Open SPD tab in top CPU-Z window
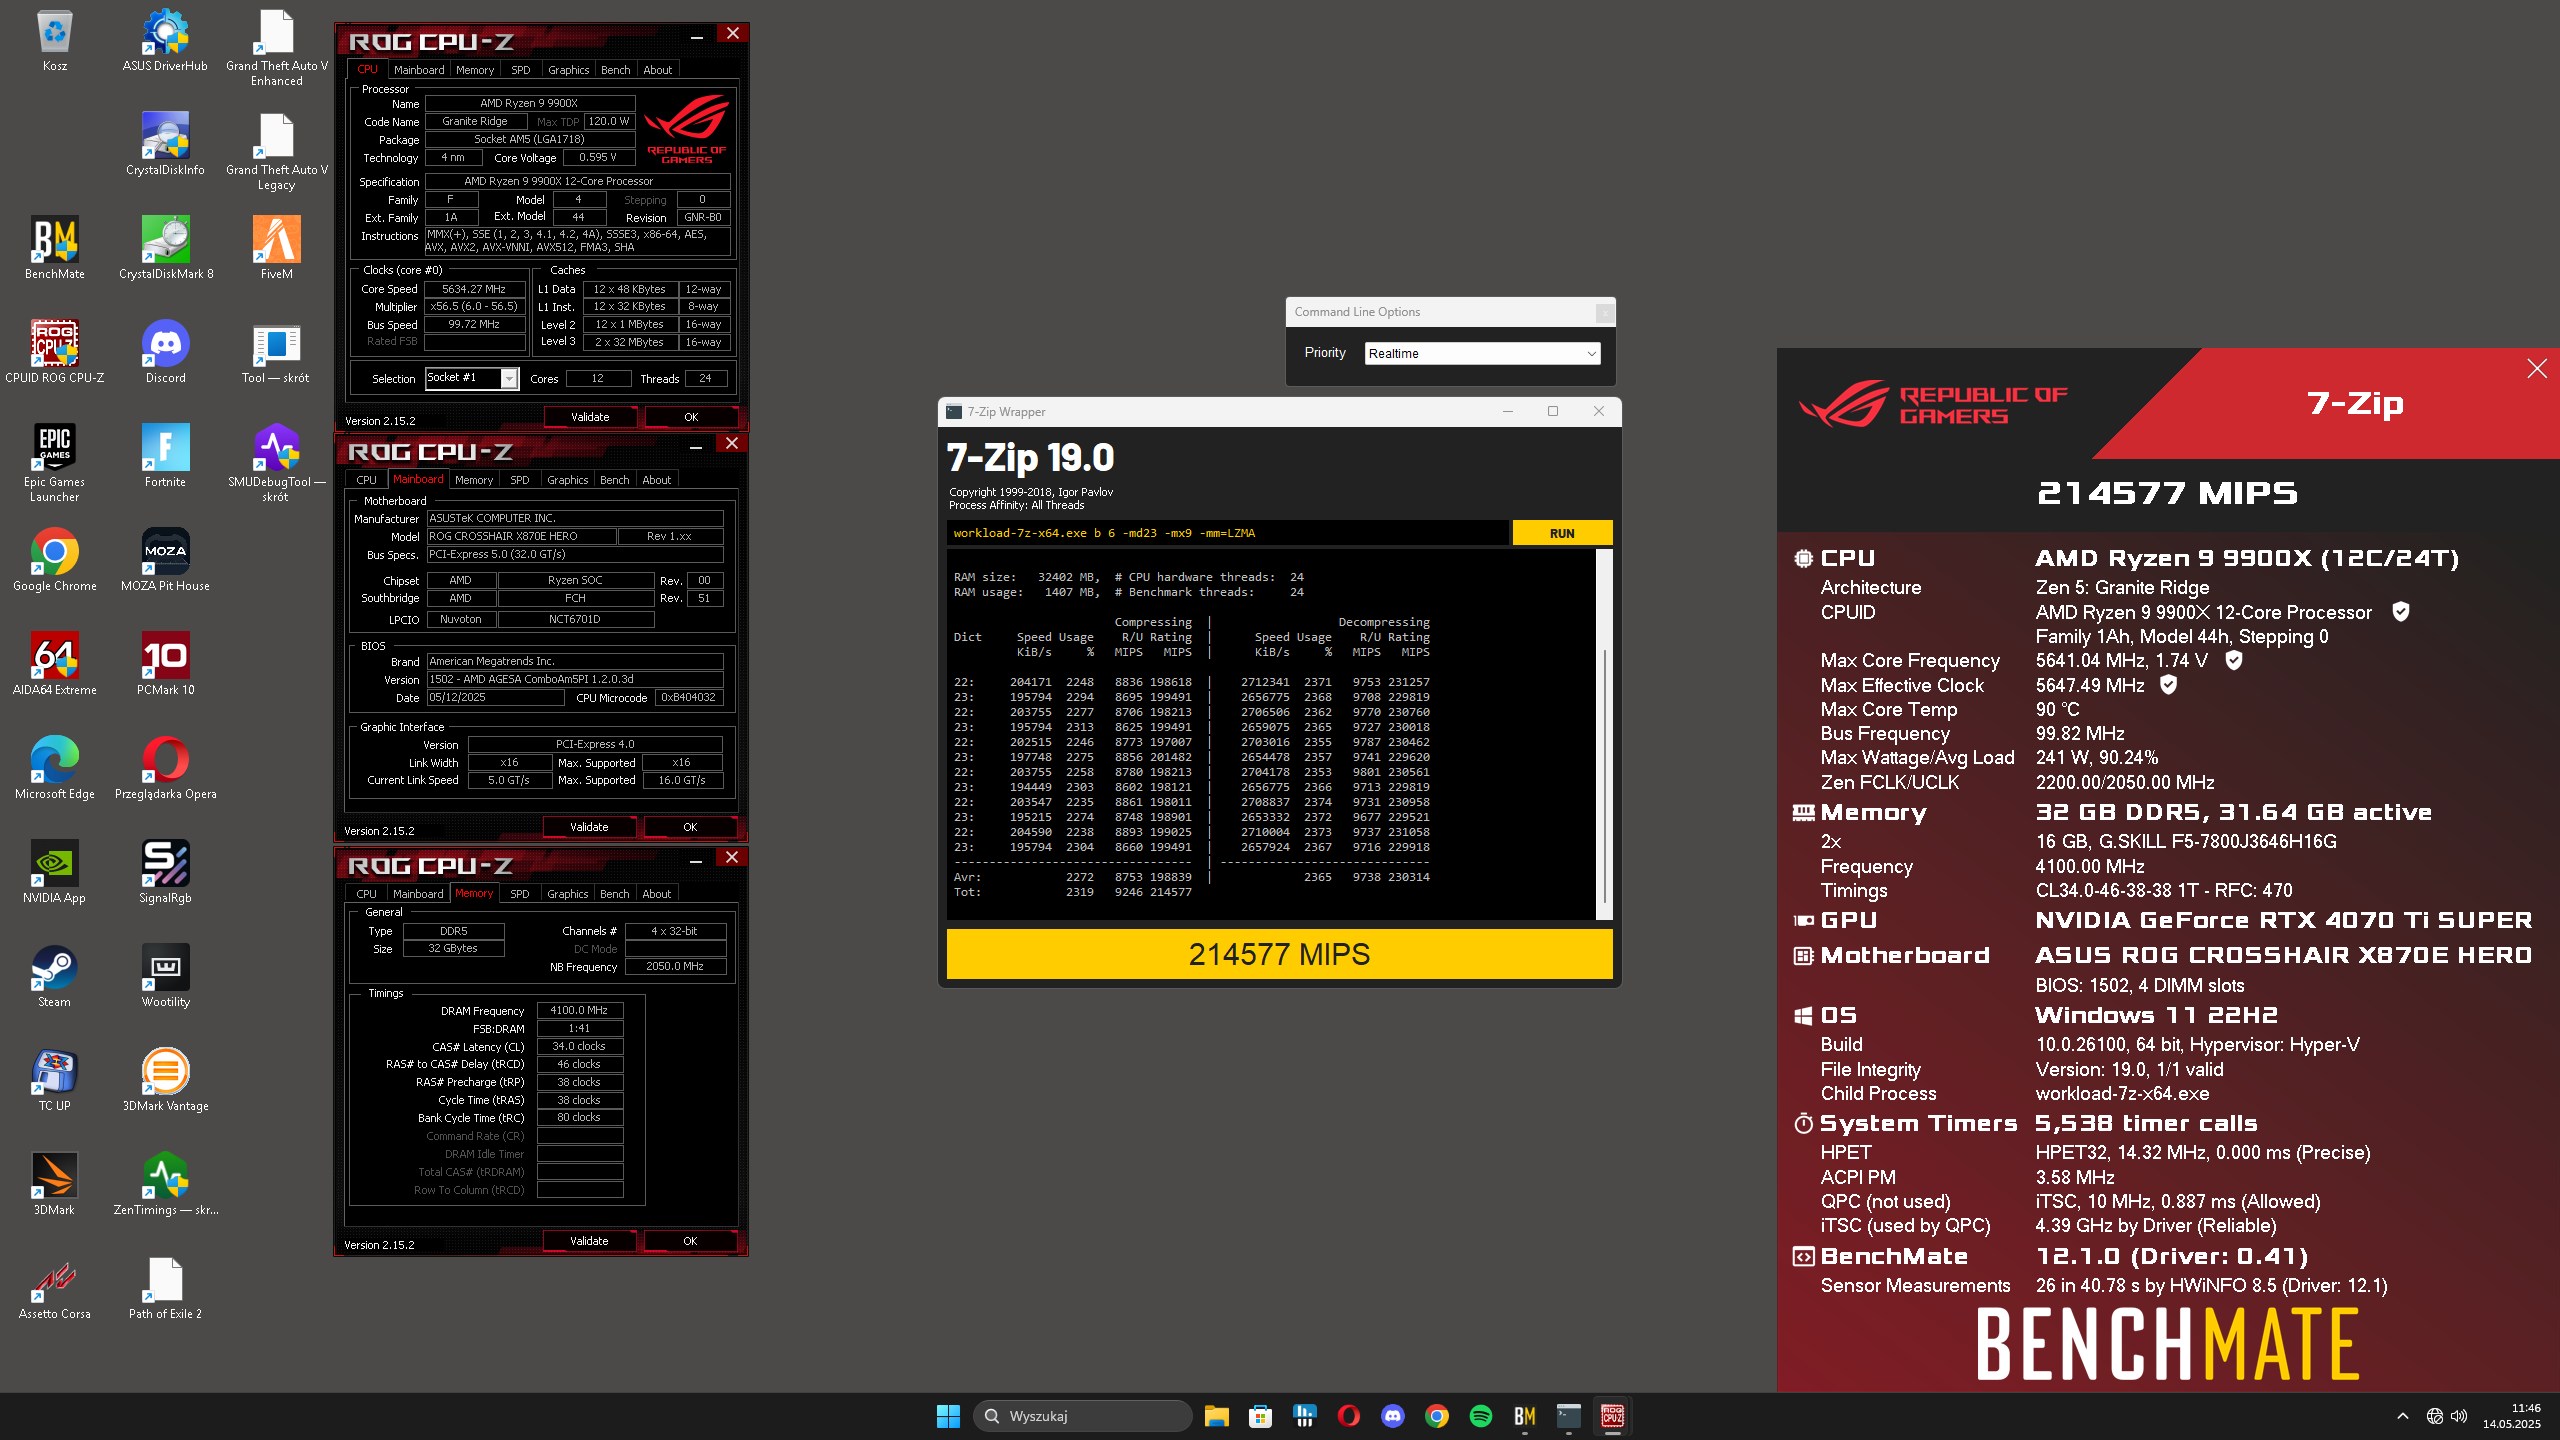 tap(521, 70)
